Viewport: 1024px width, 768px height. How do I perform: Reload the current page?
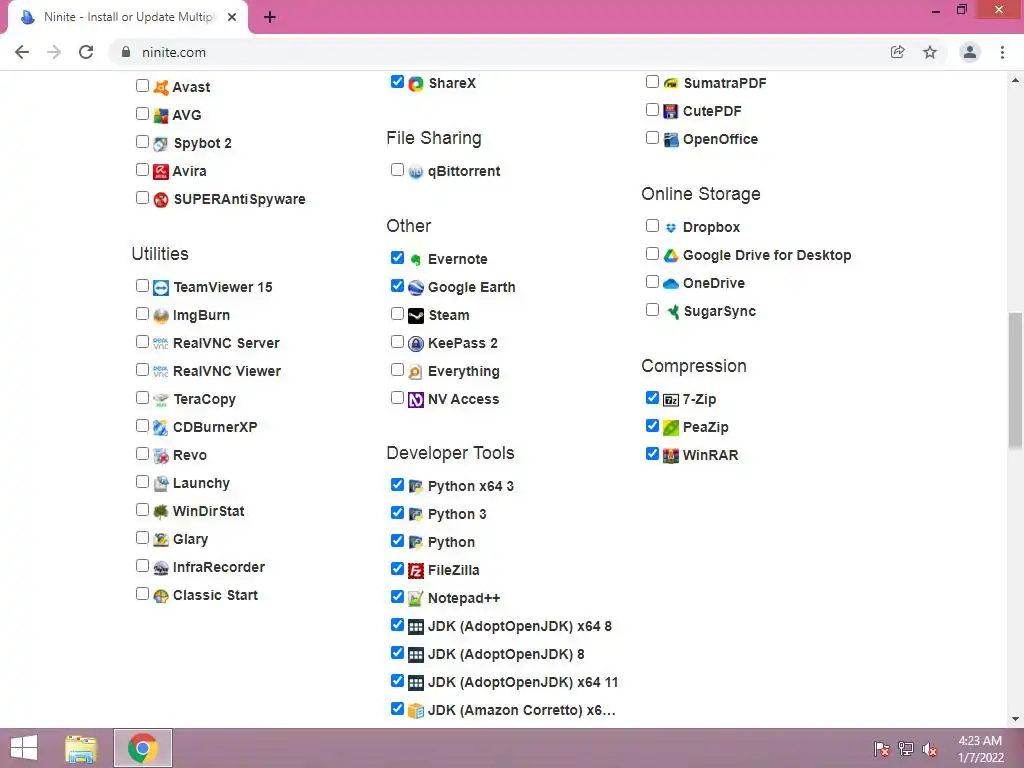tap(86, 52)
